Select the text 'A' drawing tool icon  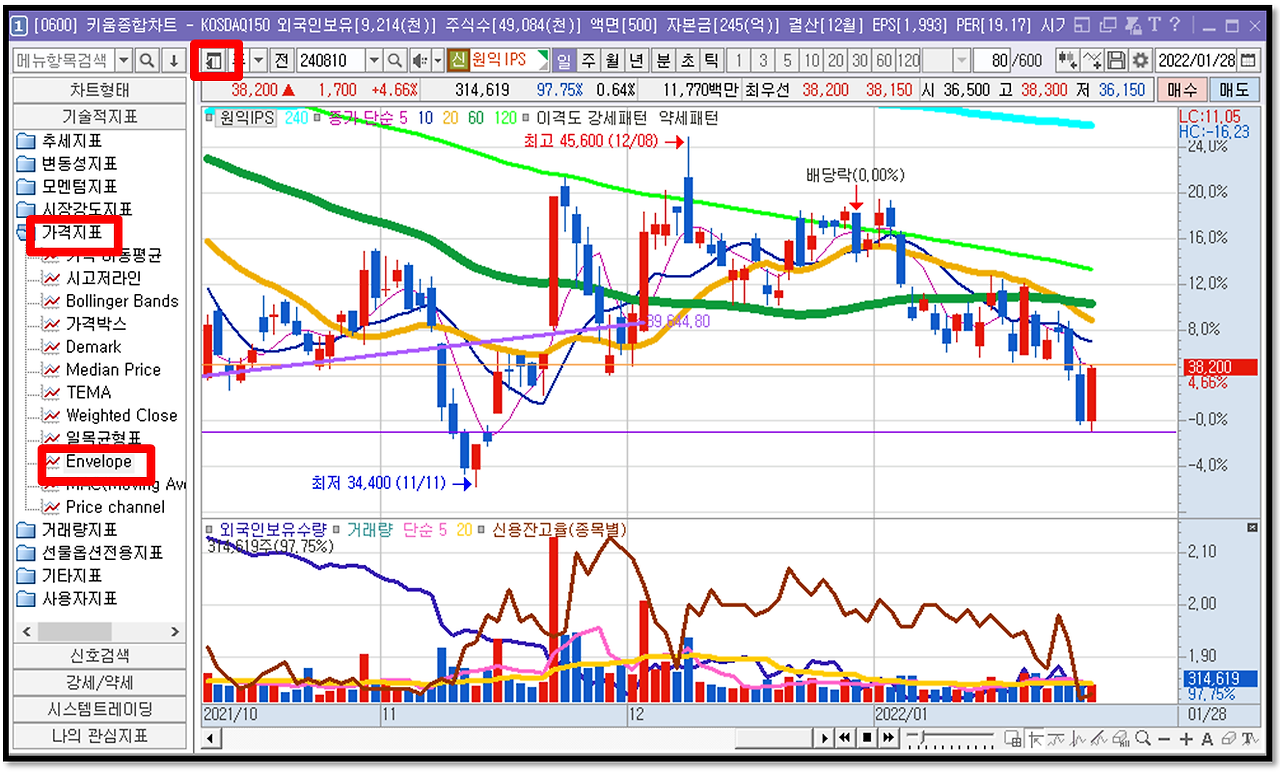pos(1207,739)
